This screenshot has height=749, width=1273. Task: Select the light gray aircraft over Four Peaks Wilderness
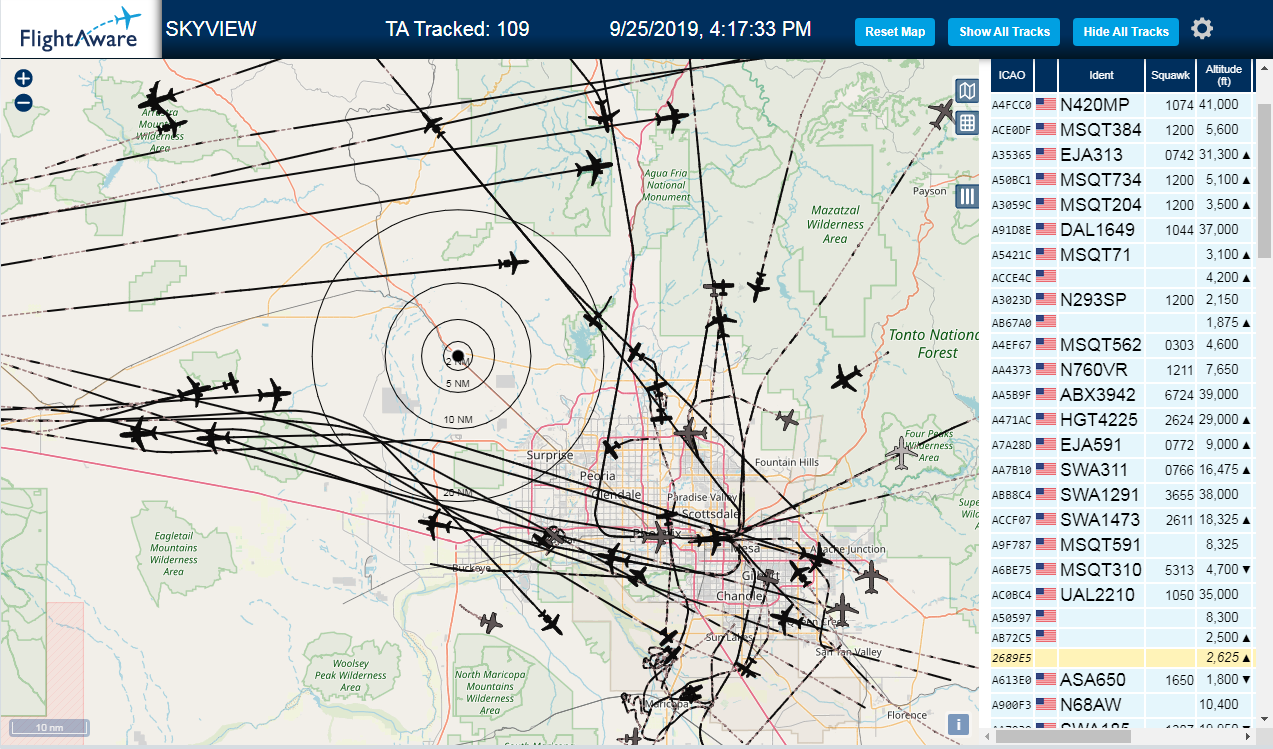click(902, 453)
